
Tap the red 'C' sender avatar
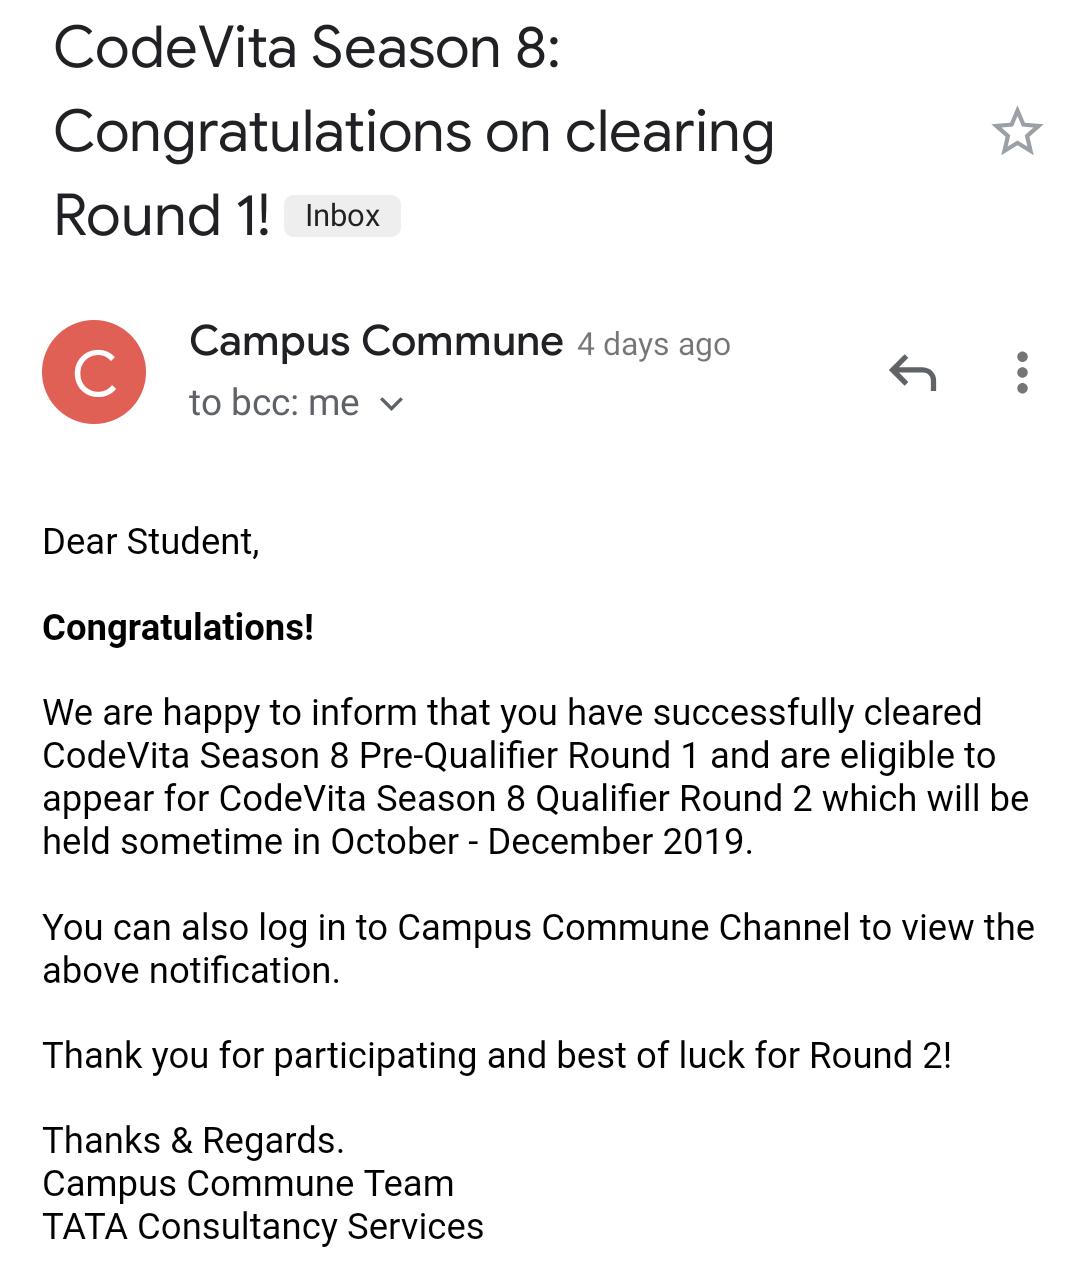(x=94, y=372)
